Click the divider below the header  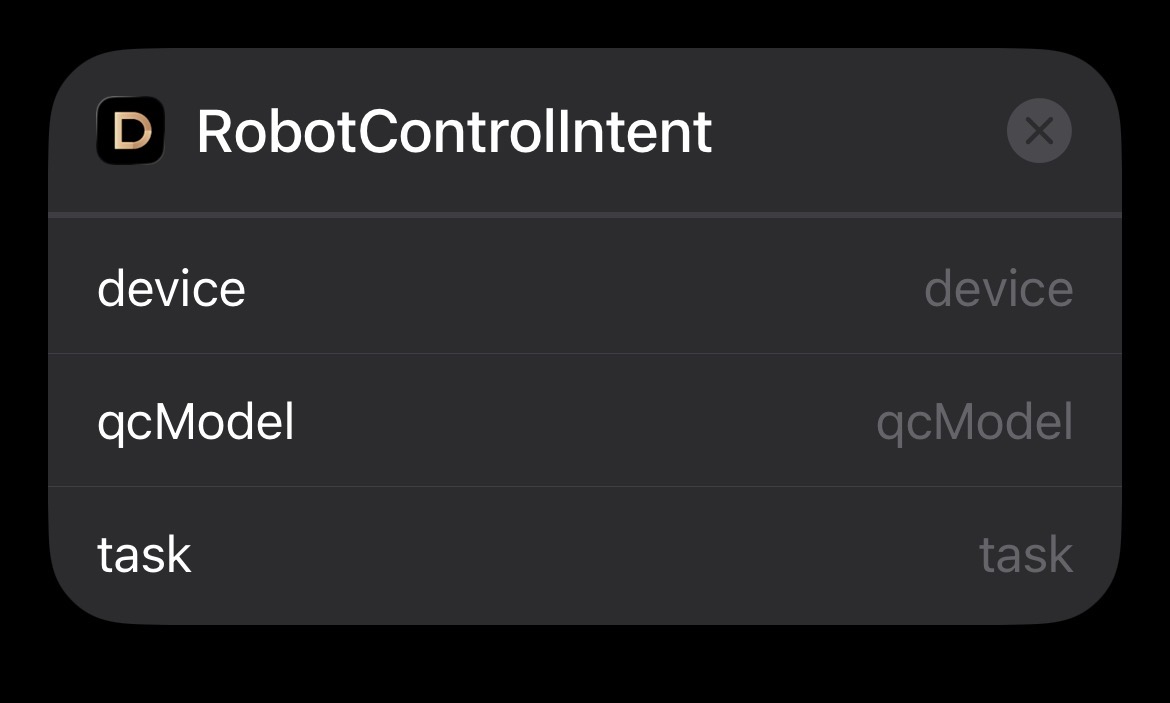tap(585, 214)
